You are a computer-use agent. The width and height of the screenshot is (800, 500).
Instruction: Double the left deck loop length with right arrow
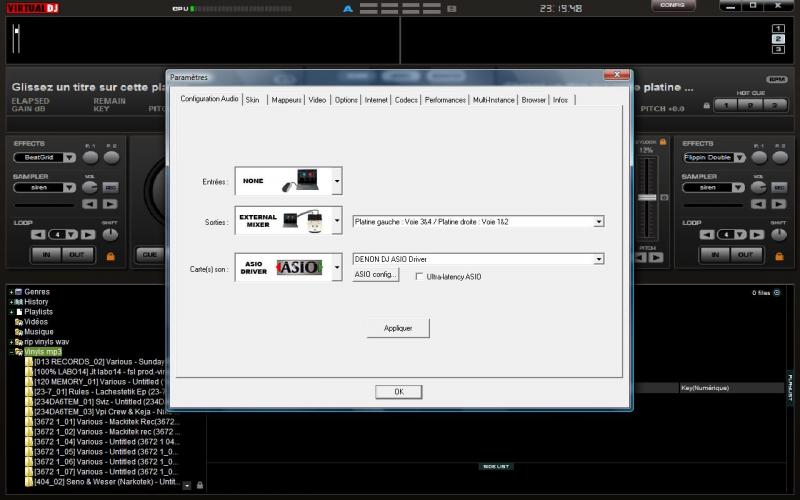pos(88,235)
